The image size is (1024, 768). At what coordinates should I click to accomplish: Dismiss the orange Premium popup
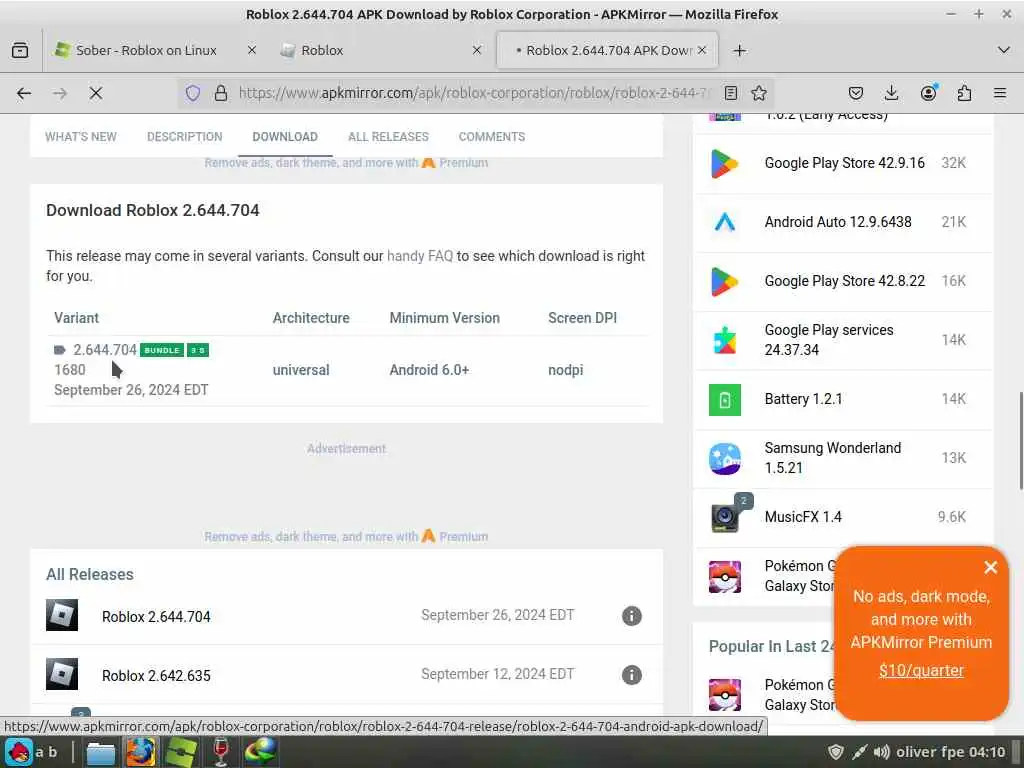pyautogui.click(x=991, y=568)
